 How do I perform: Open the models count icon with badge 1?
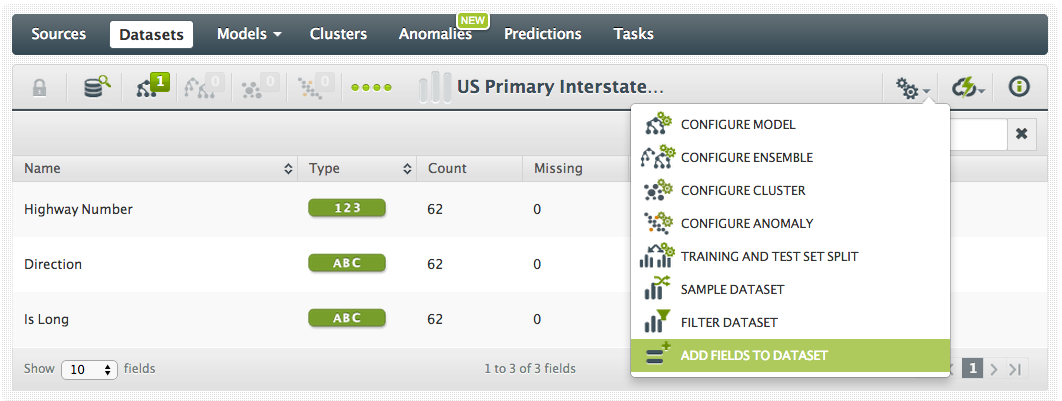click(152, 87)
